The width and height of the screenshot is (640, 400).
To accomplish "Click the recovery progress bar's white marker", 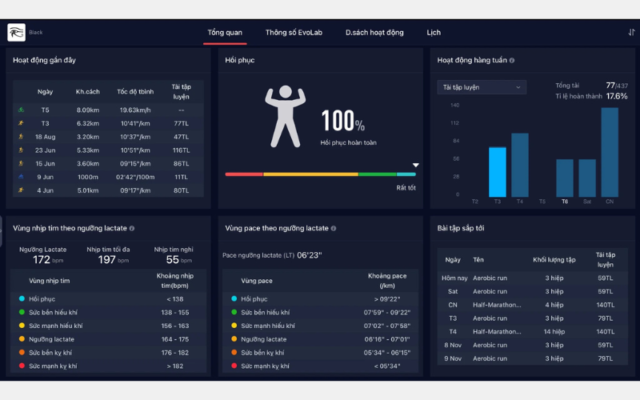I will point(416,165).
